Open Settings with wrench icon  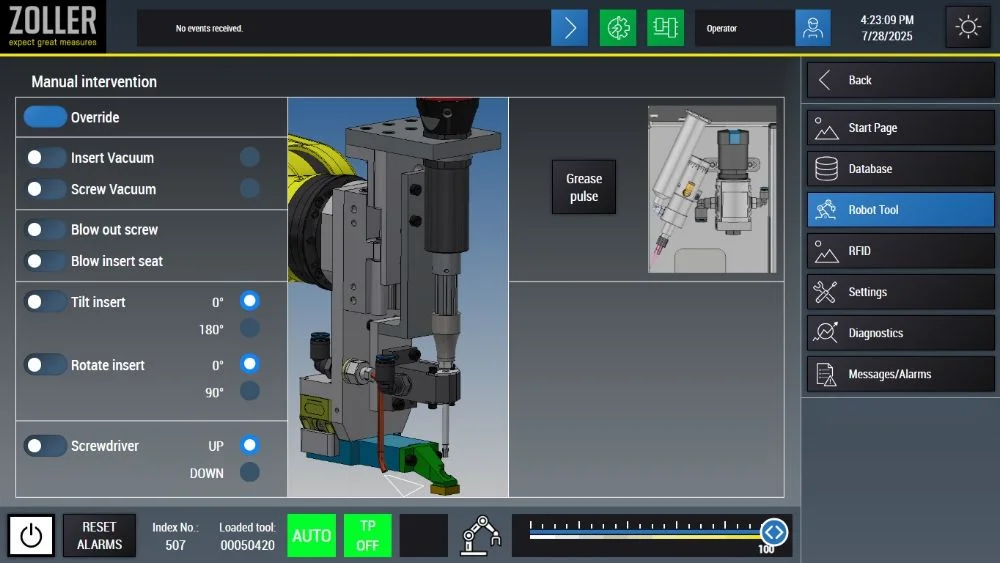[x=900, y=292]
